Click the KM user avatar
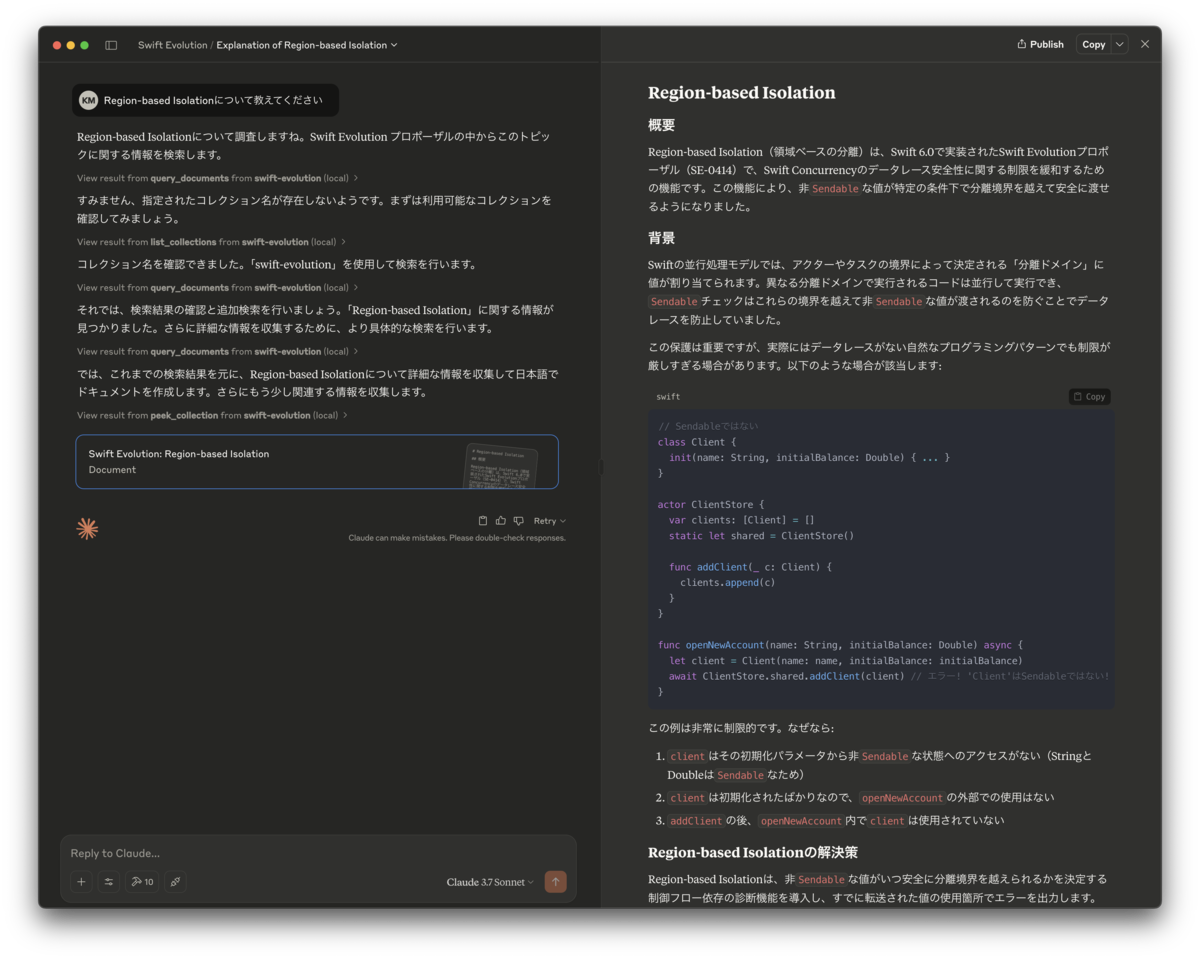The width and height of the screenshot is (1200, 959). pyautogui.click(x=89, y=100)
